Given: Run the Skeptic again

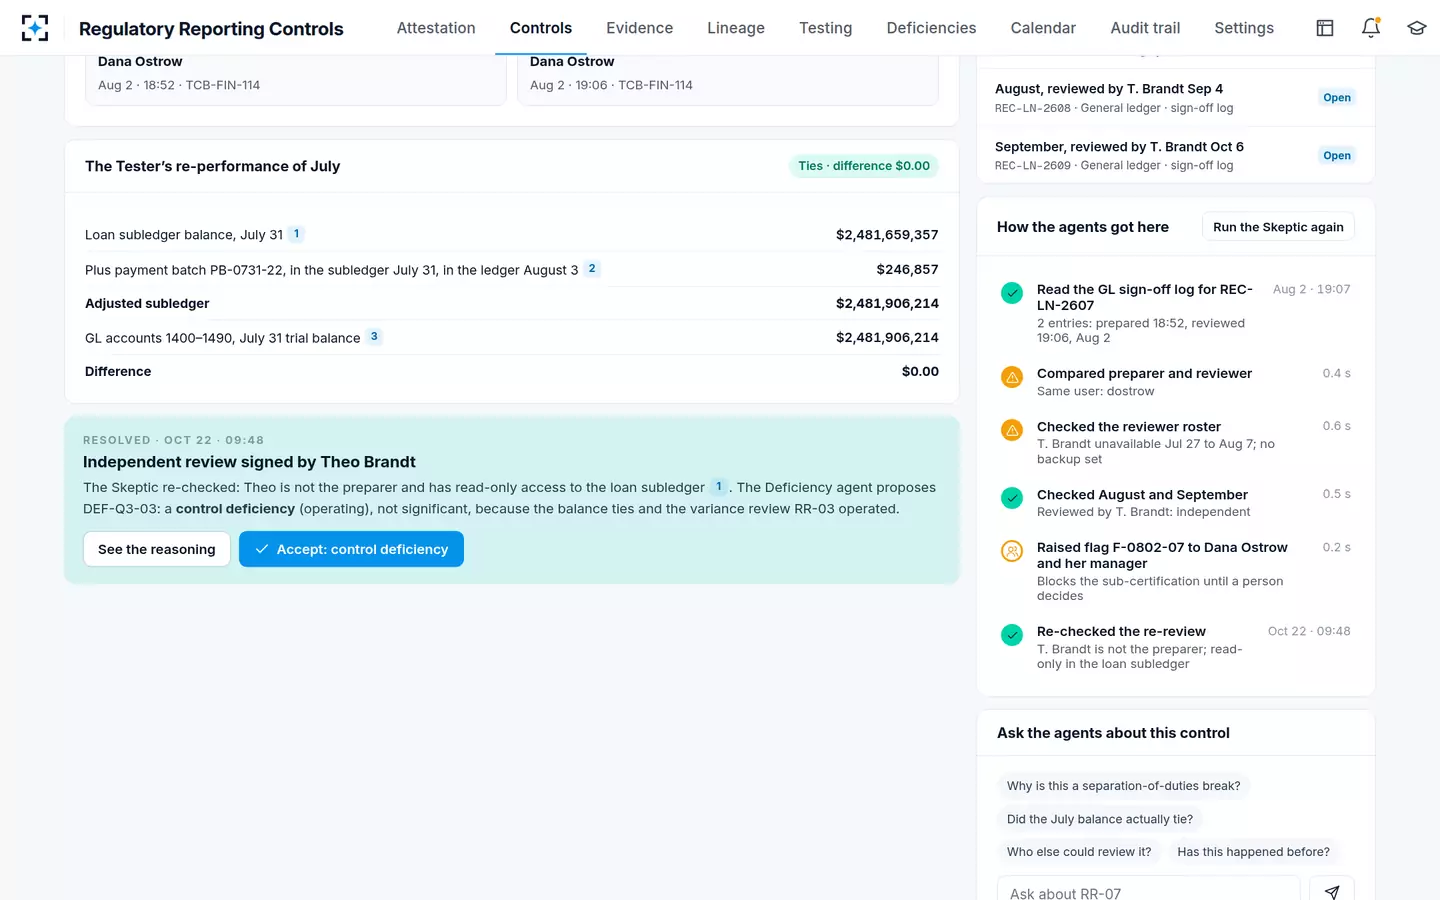Looking at the screenshot, I should 1278,227.
